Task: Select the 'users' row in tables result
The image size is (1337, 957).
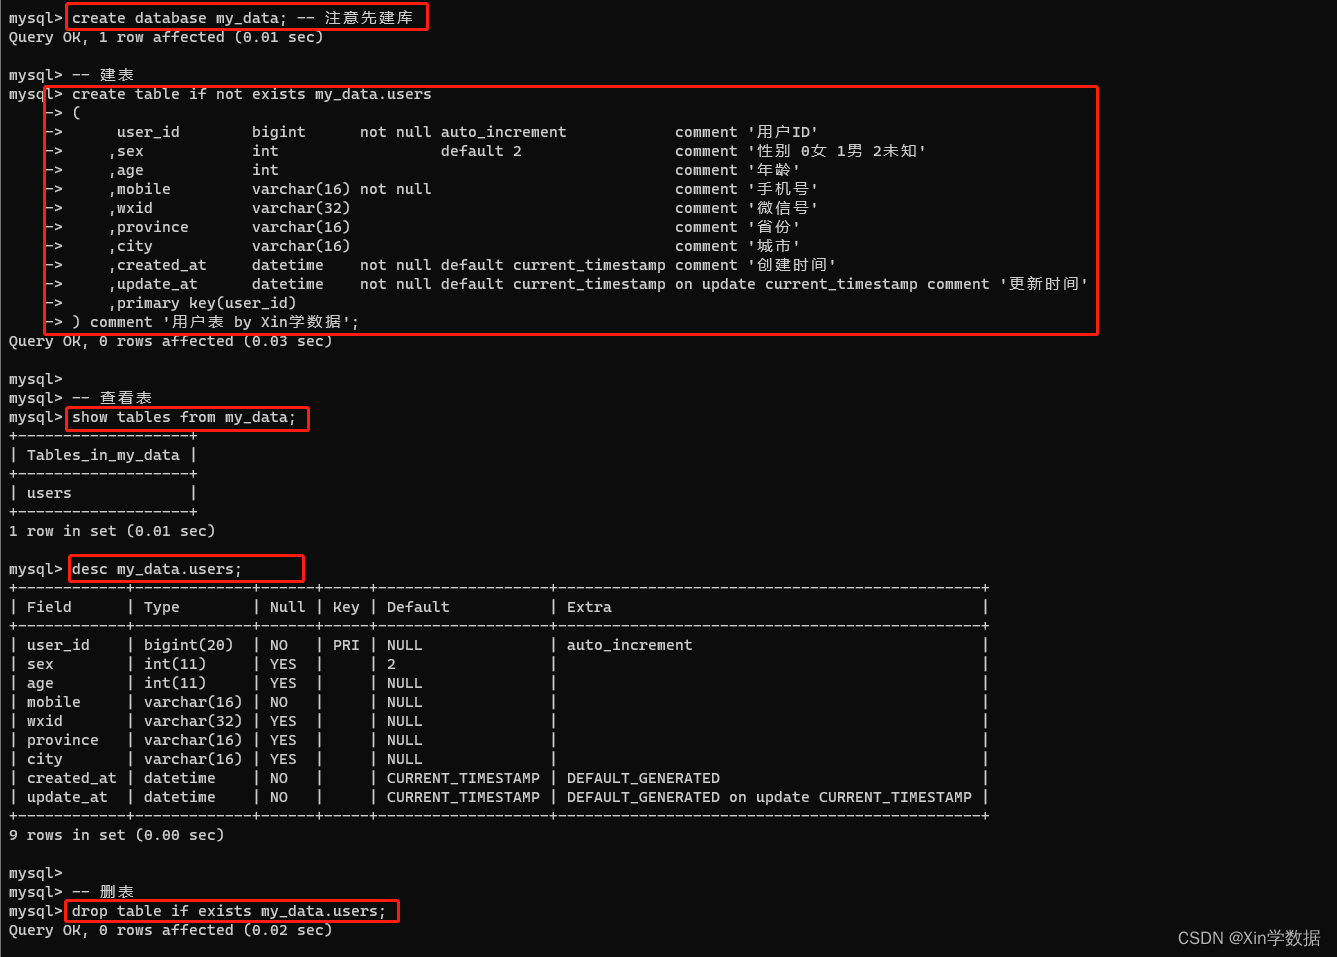Action: point(49,493)
